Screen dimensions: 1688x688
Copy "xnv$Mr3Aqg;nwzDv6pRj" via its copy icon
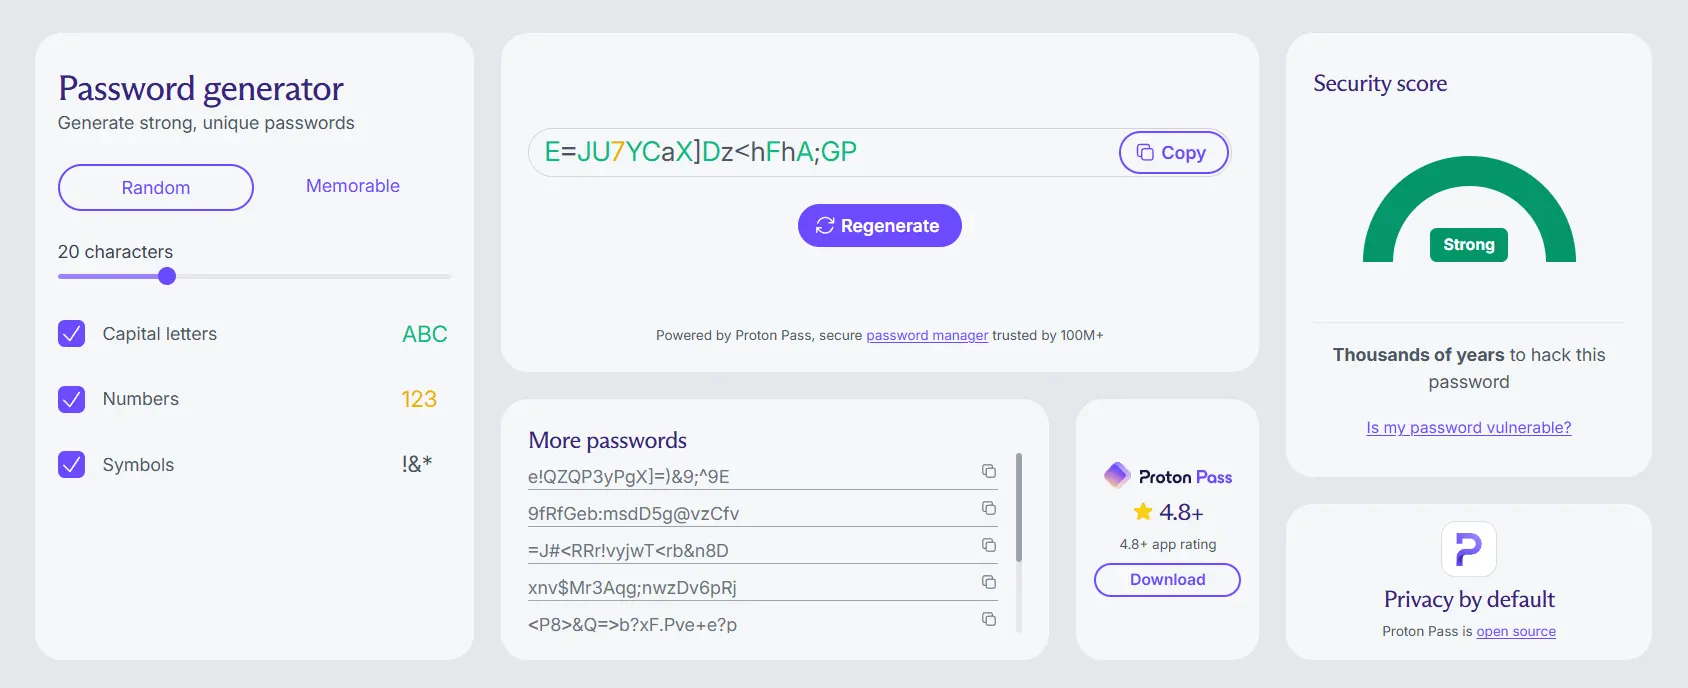point(989,582)
